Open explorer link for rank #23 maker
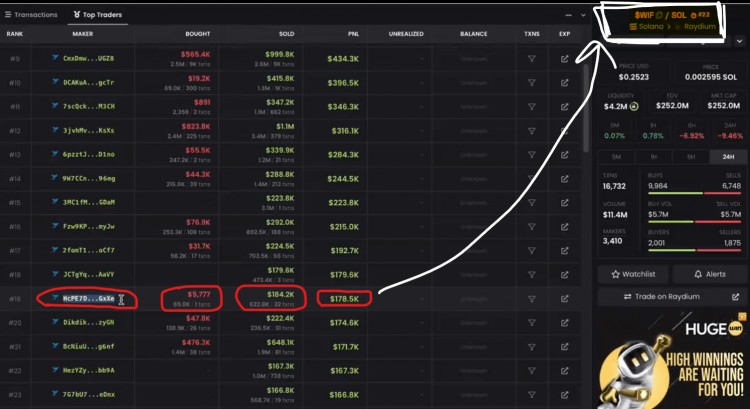Screen dimensions: 750x409 tap(565, 394)
